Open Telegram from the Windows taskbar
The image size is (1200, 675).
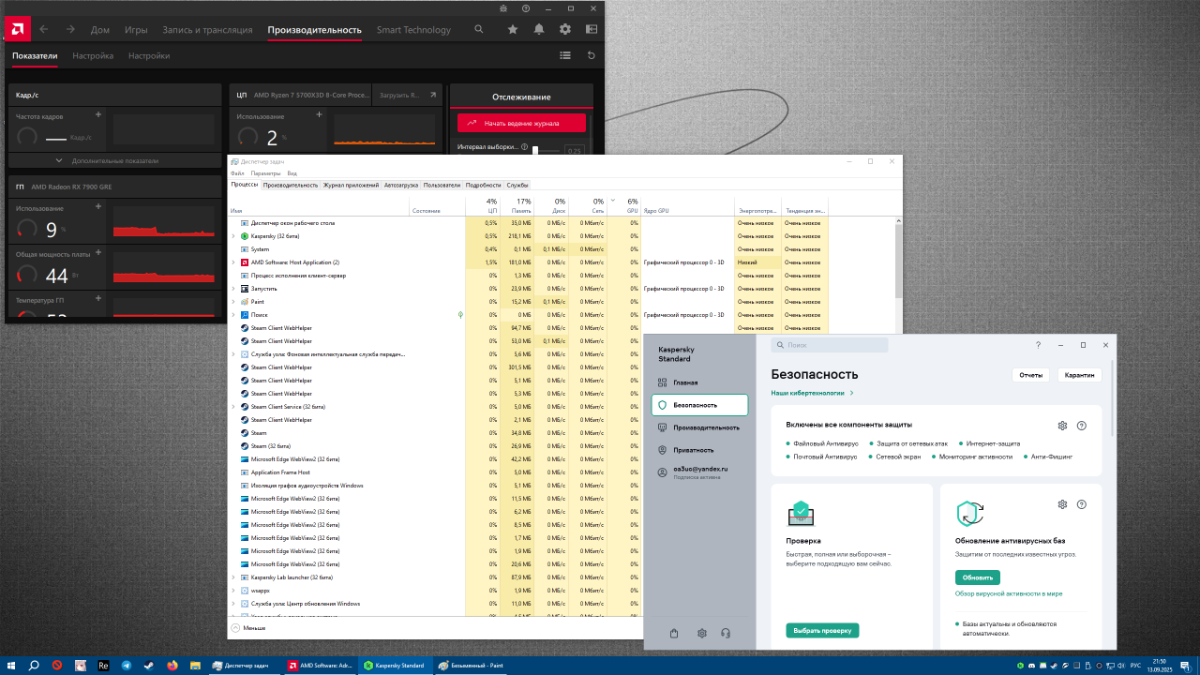click(126, 665)
